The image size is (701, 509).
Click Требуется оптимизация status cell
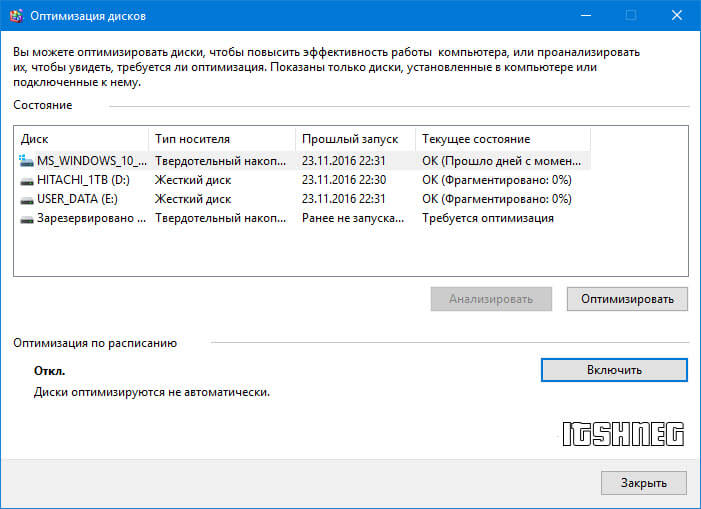(x=488, y=218)
